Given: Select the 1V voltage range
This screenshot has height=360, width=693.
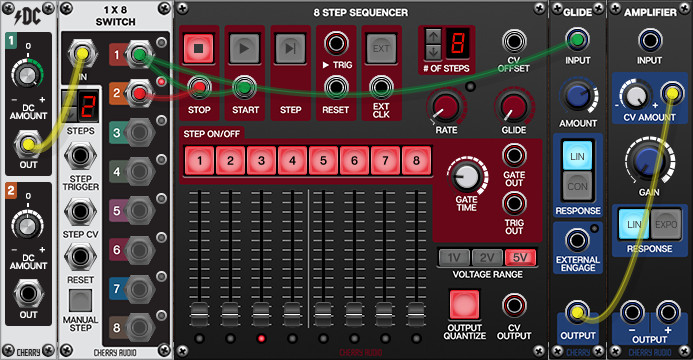Looking at the screenshot, I should (454, 258).
